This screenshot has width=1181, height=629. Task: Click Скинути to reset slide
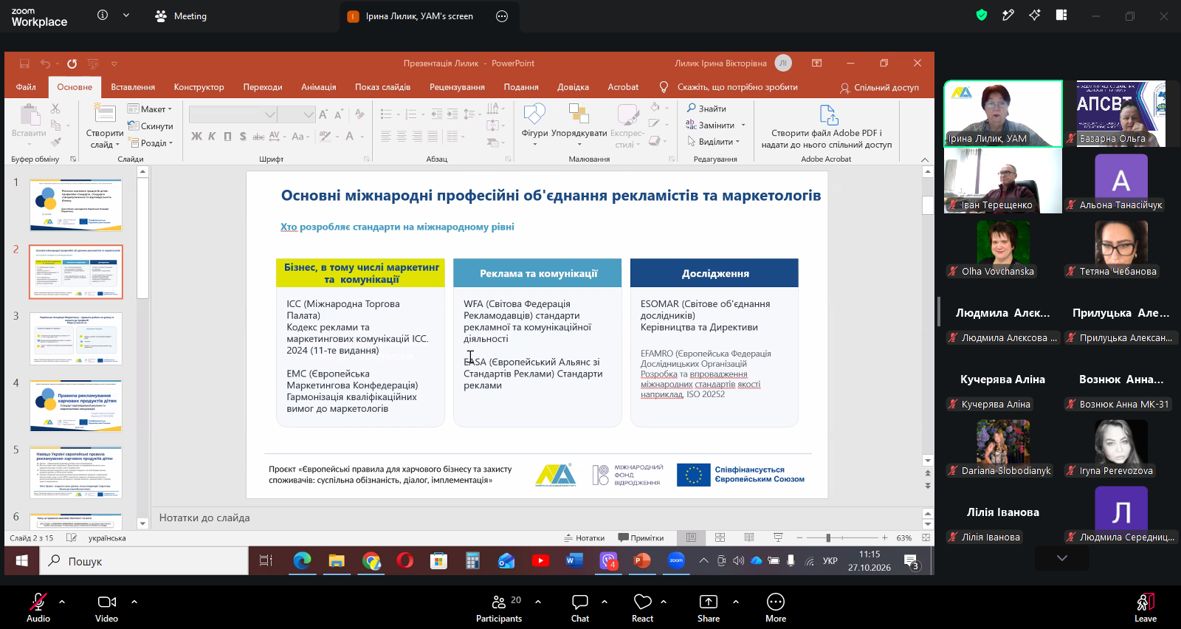click(x=151, y=126)
